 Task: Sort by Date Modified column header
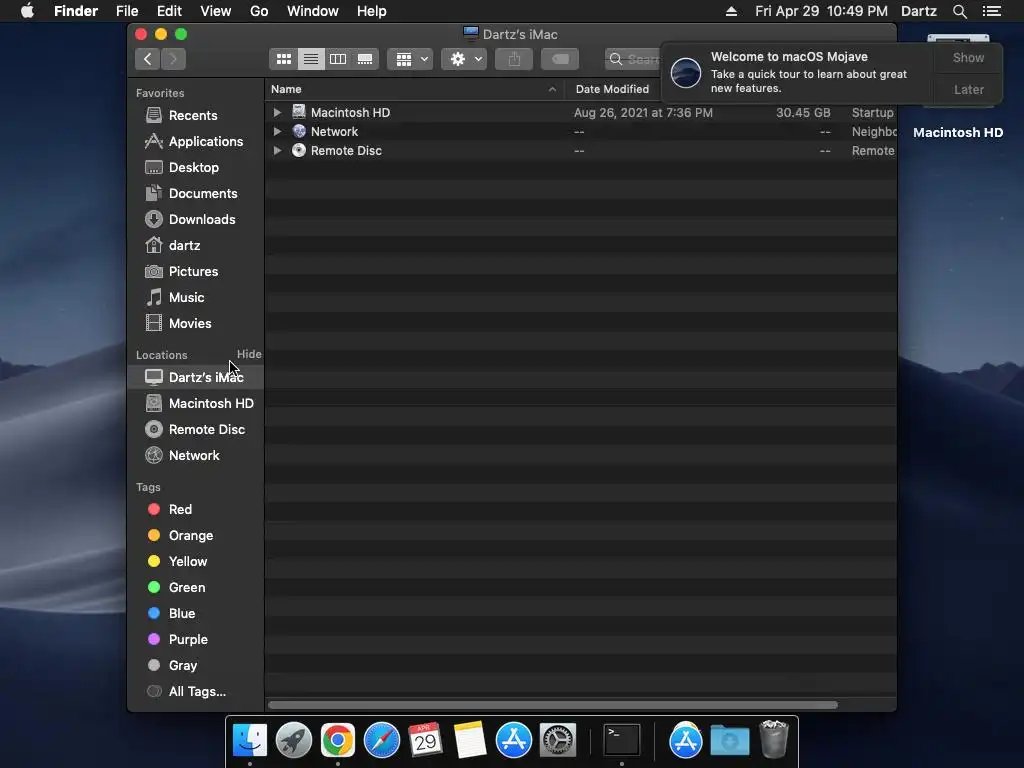coord(612,89)
